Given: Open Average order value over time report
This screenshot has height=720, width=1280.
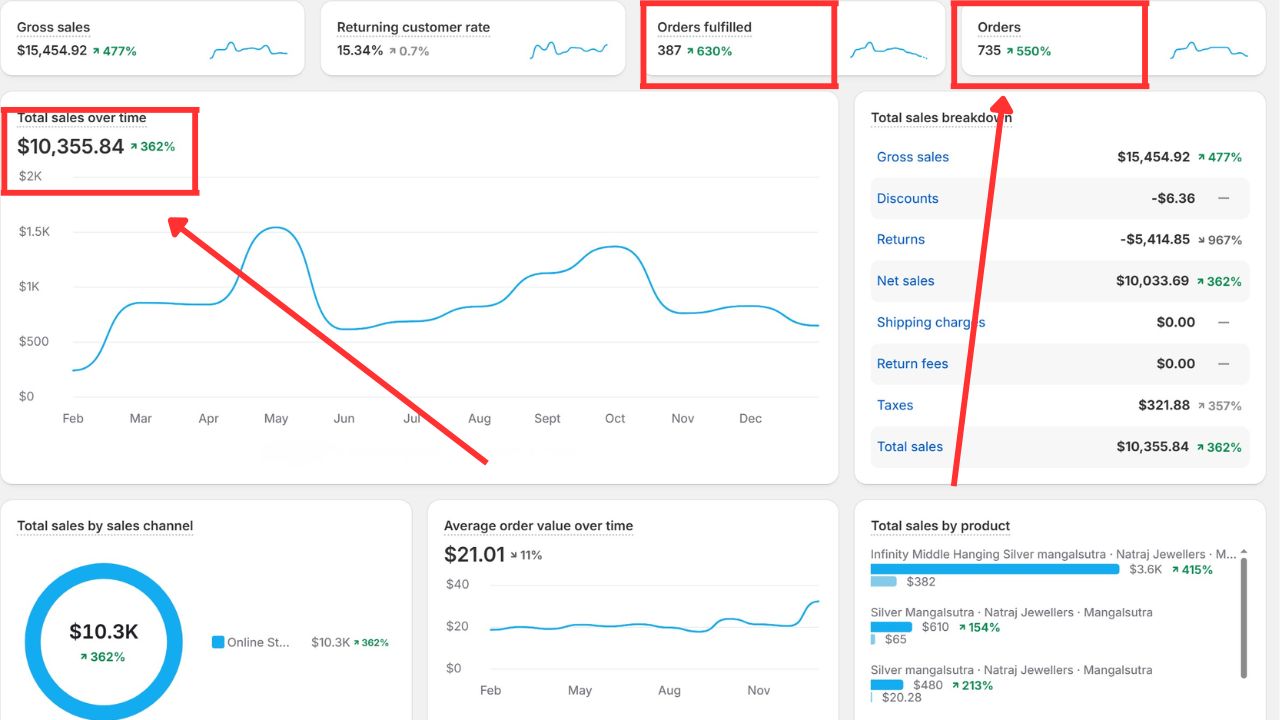Looking at the screenshot, I should pos(538,526).
